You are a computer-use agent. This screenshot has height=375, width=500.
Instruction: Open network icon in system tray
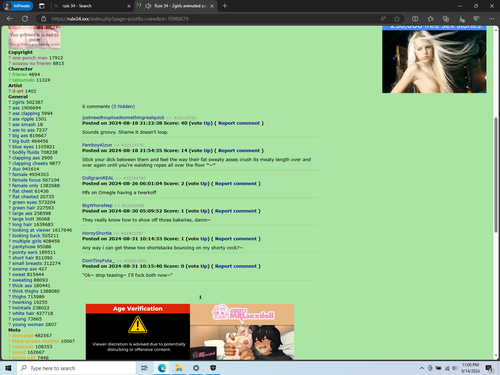point(447,368)
